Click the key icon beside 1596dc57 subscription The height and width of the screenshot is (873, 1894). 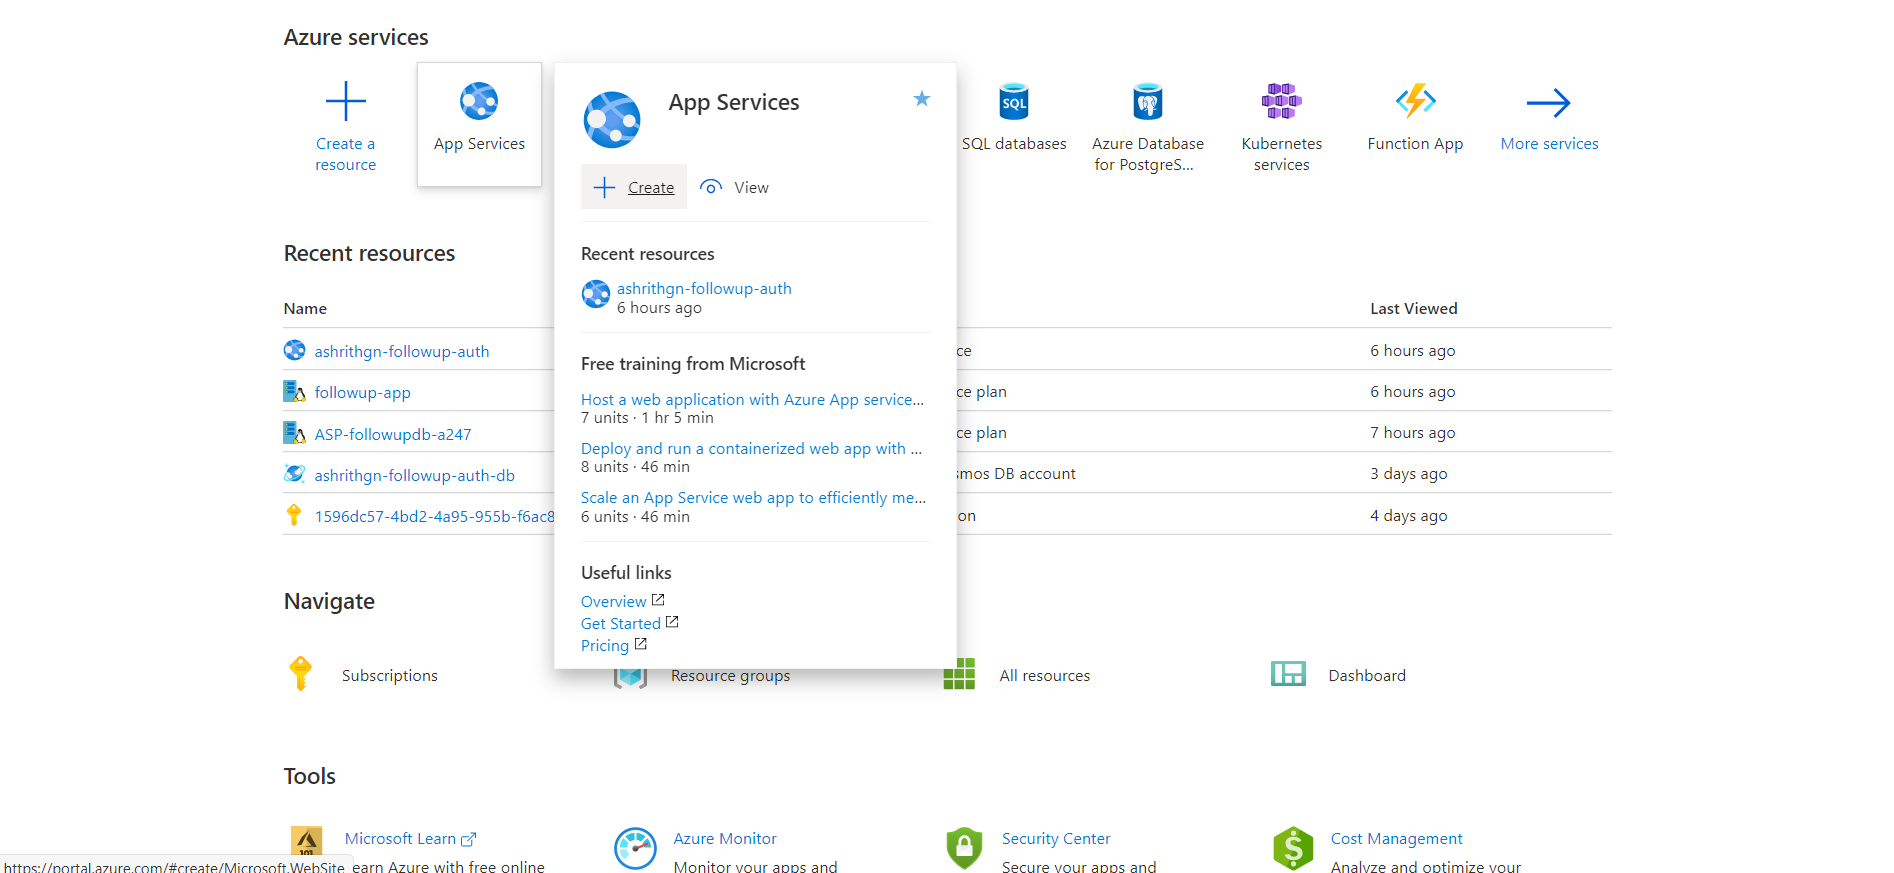coord(294,515)
